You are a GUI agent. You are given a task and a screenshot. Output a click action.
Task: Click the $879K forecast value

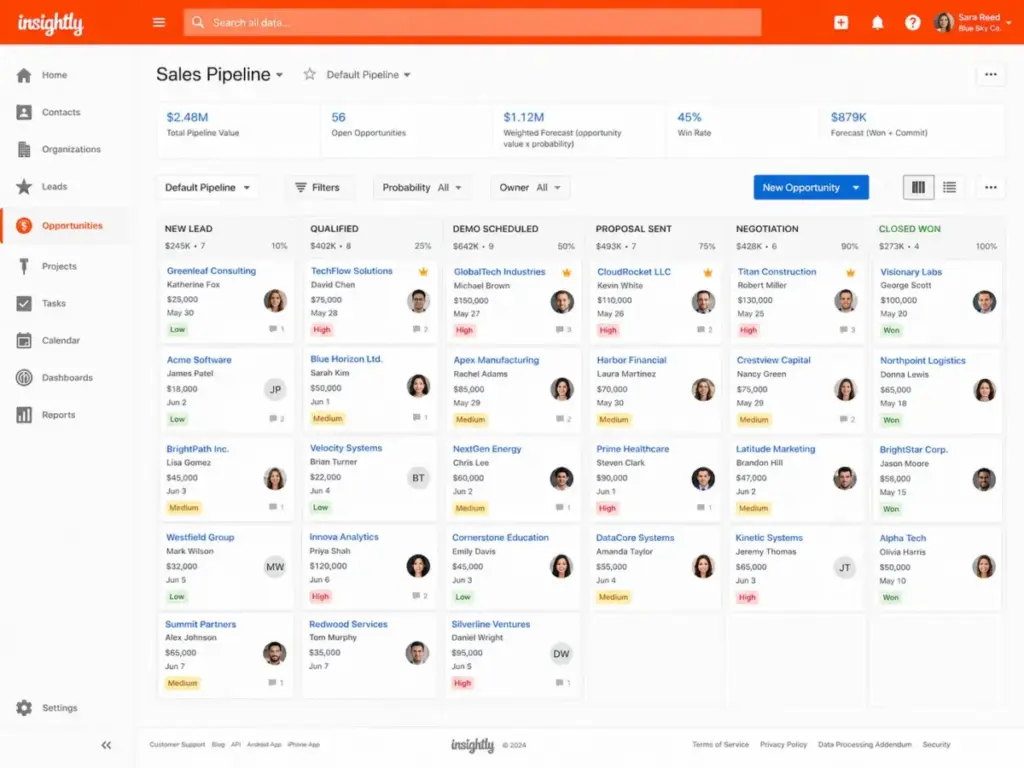(x=848, y=117)
